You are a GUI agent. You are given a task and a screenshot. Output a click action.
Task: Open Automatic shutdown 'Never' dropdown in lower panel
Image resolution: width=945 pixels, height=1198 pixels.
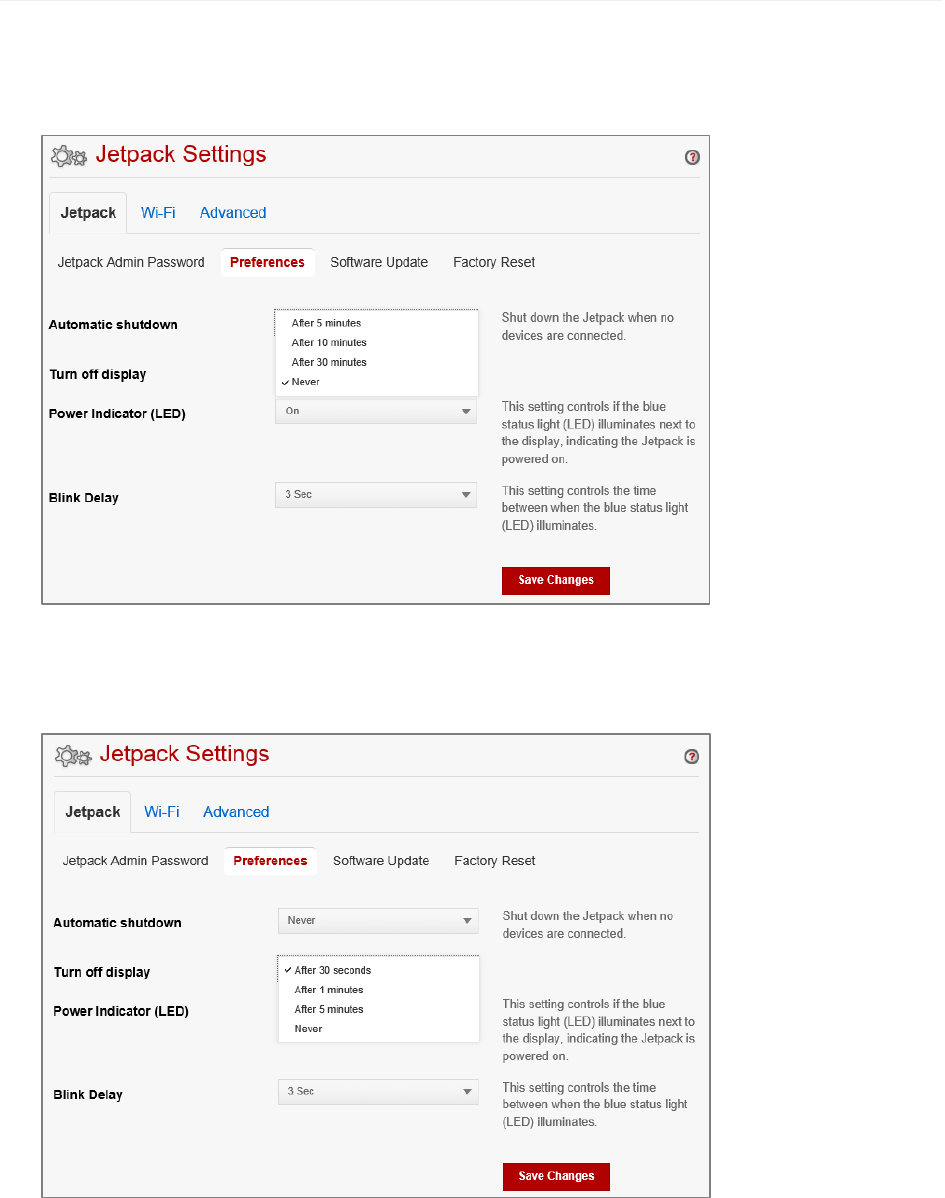(x=378, y=921)
